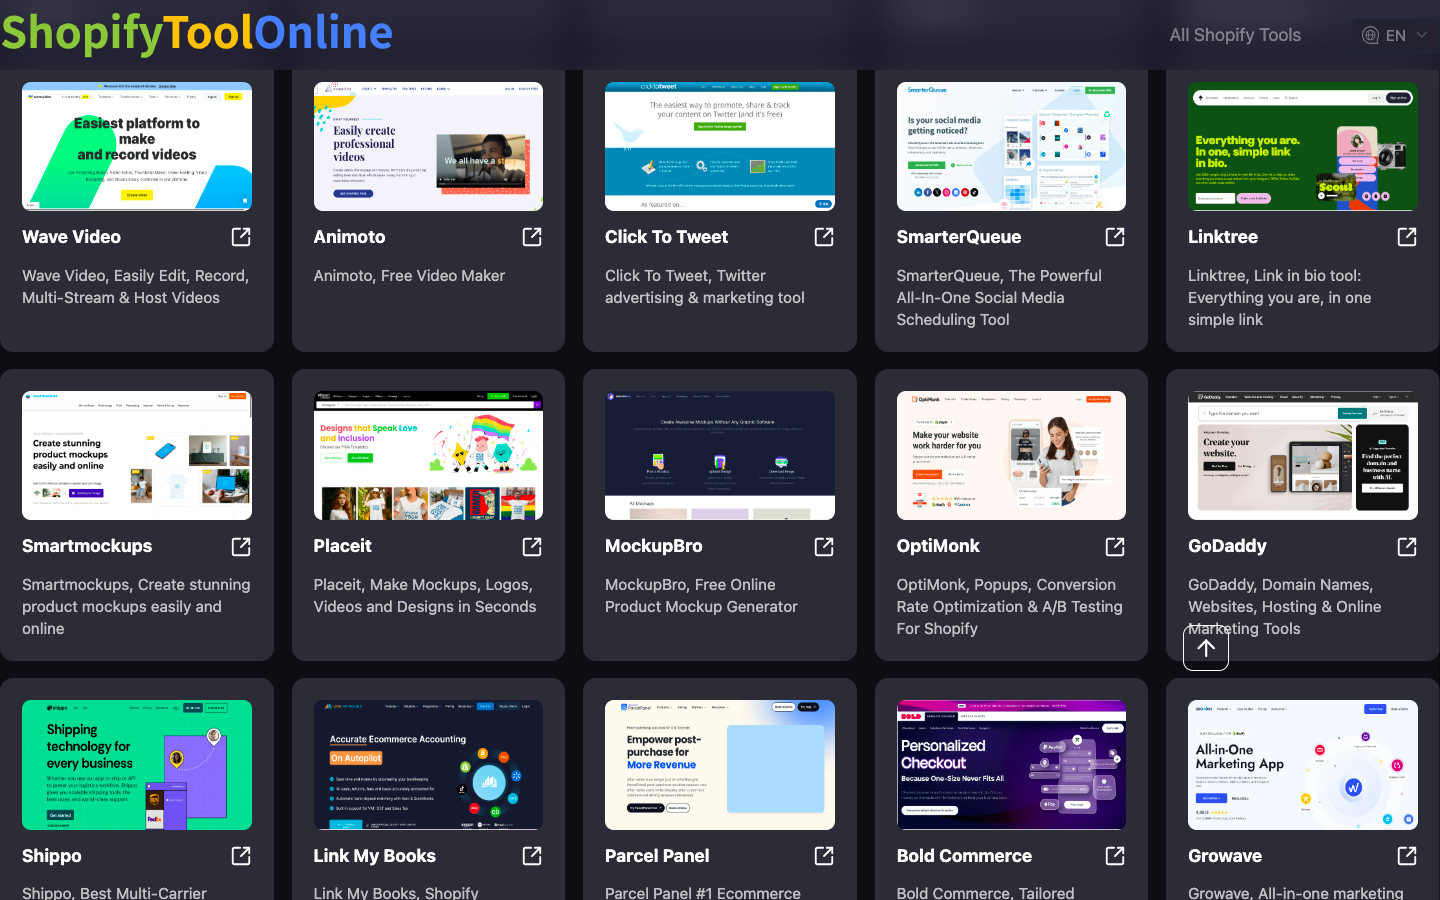Expand the EN language dropdown
Screen dimensions: 1440x900
coord(1396,35)
